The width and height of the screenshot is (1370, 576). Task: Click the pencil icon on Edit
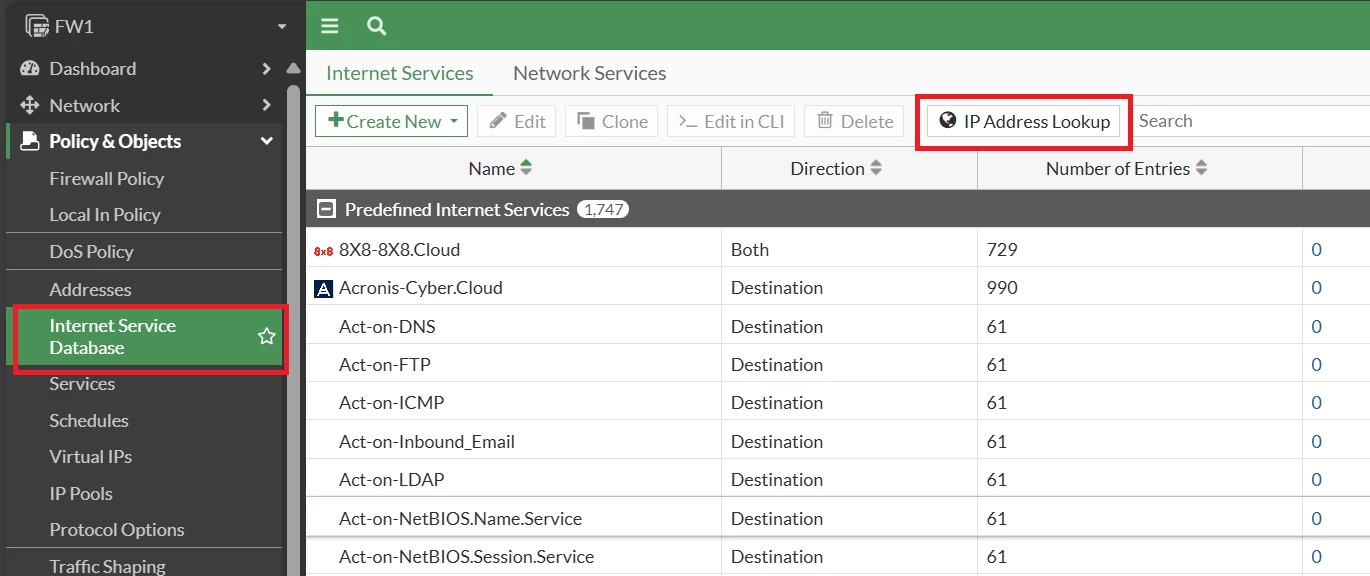pyautogui.click(x=498, y=121)
